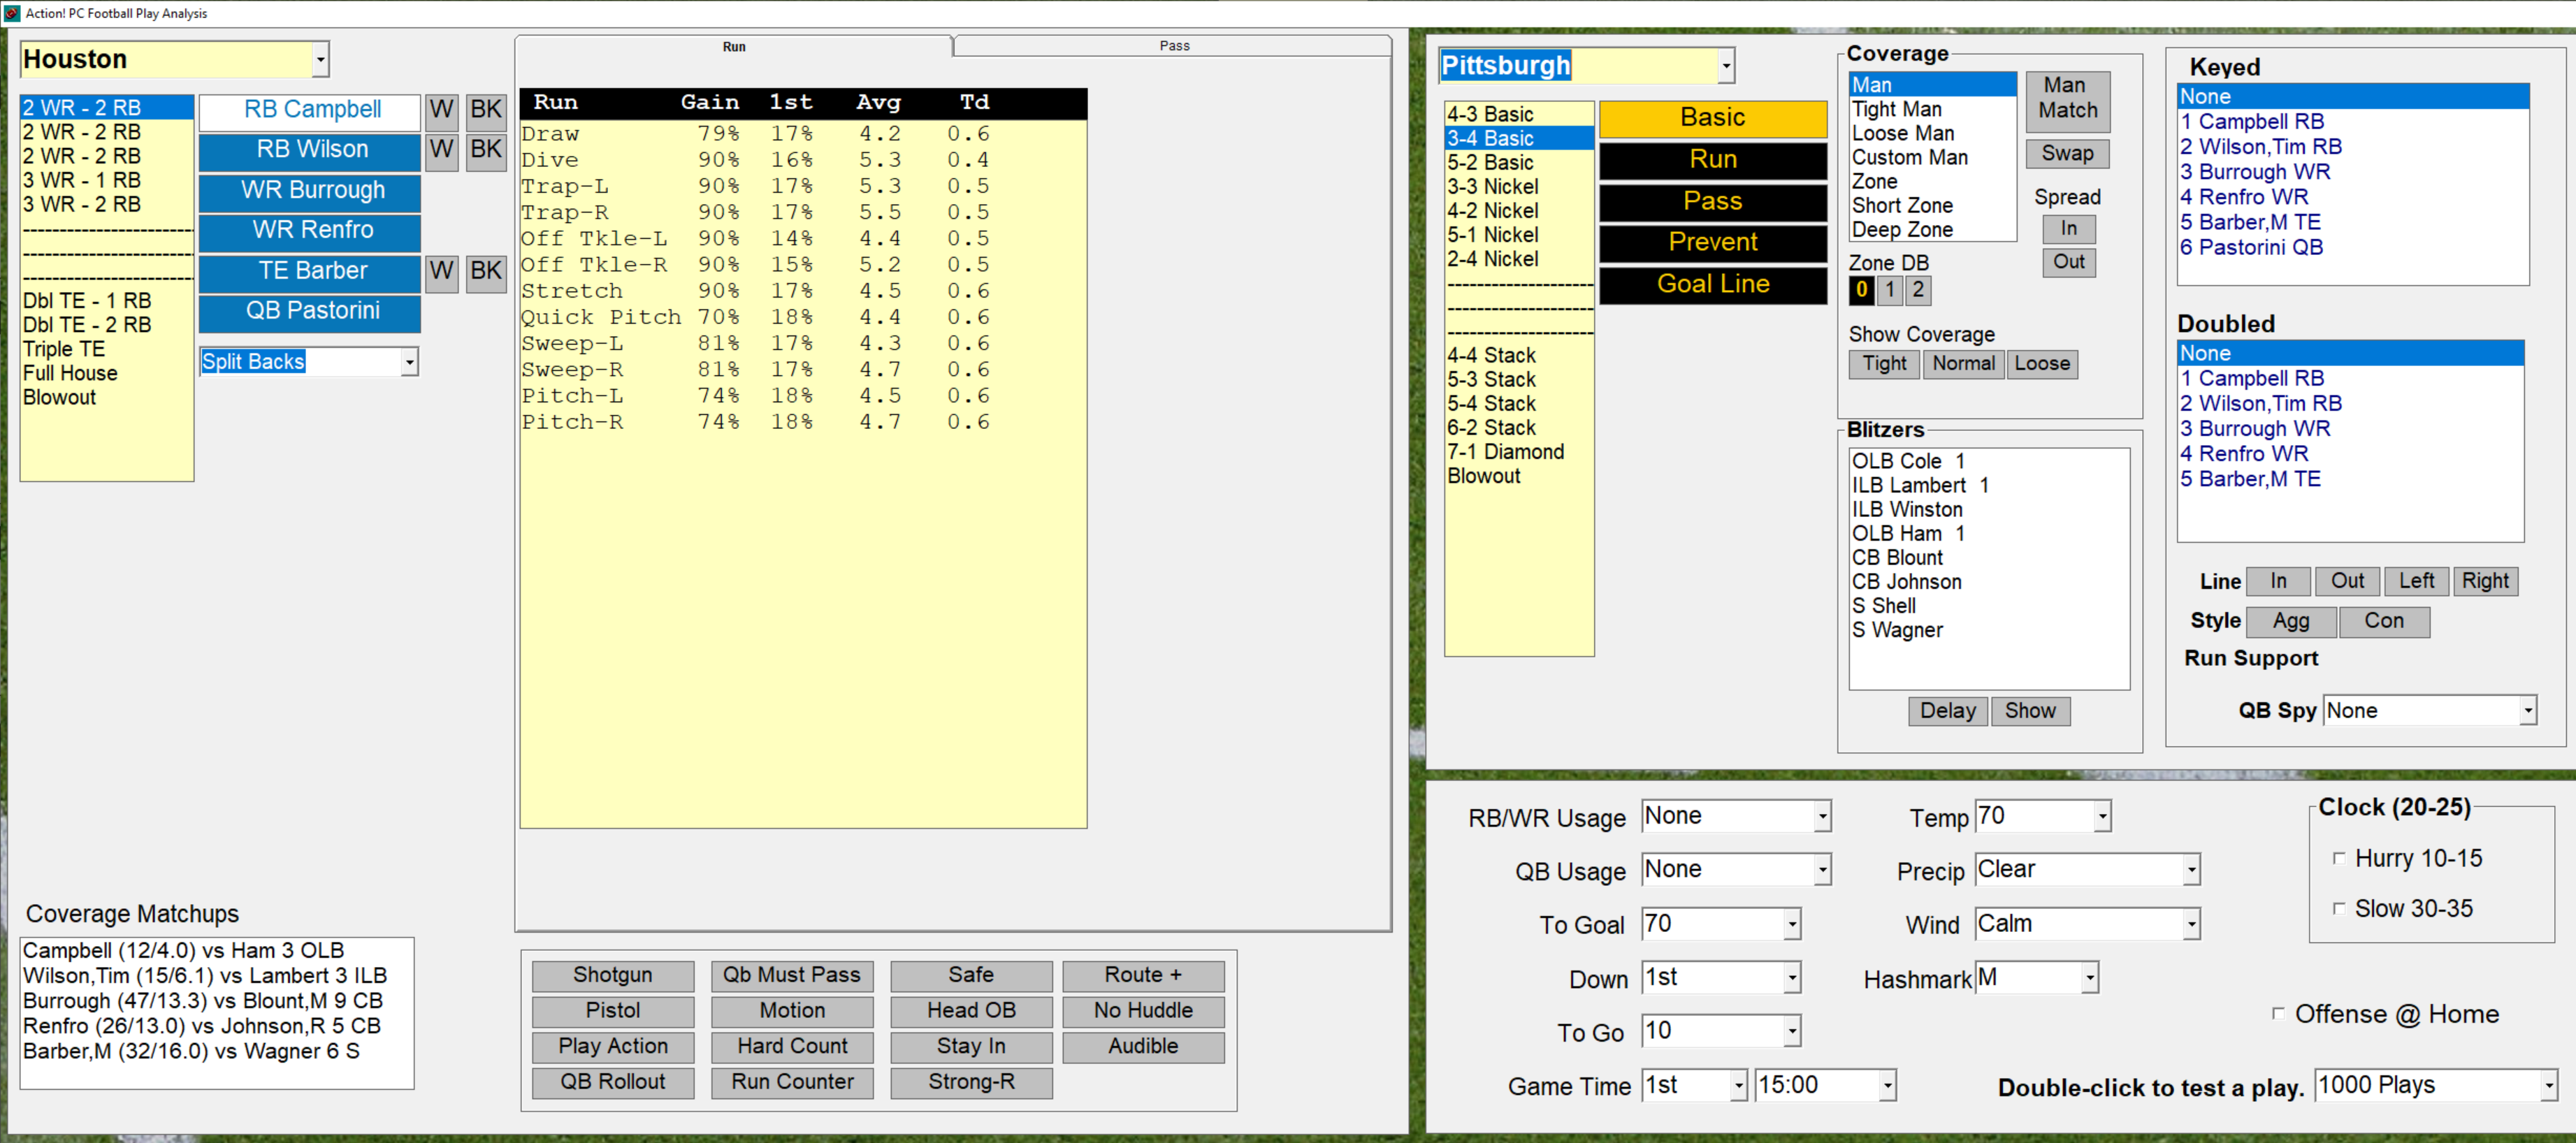Set Style to Con
The height and width of the screenshot is (1143, 2576).
(2384, 621)
